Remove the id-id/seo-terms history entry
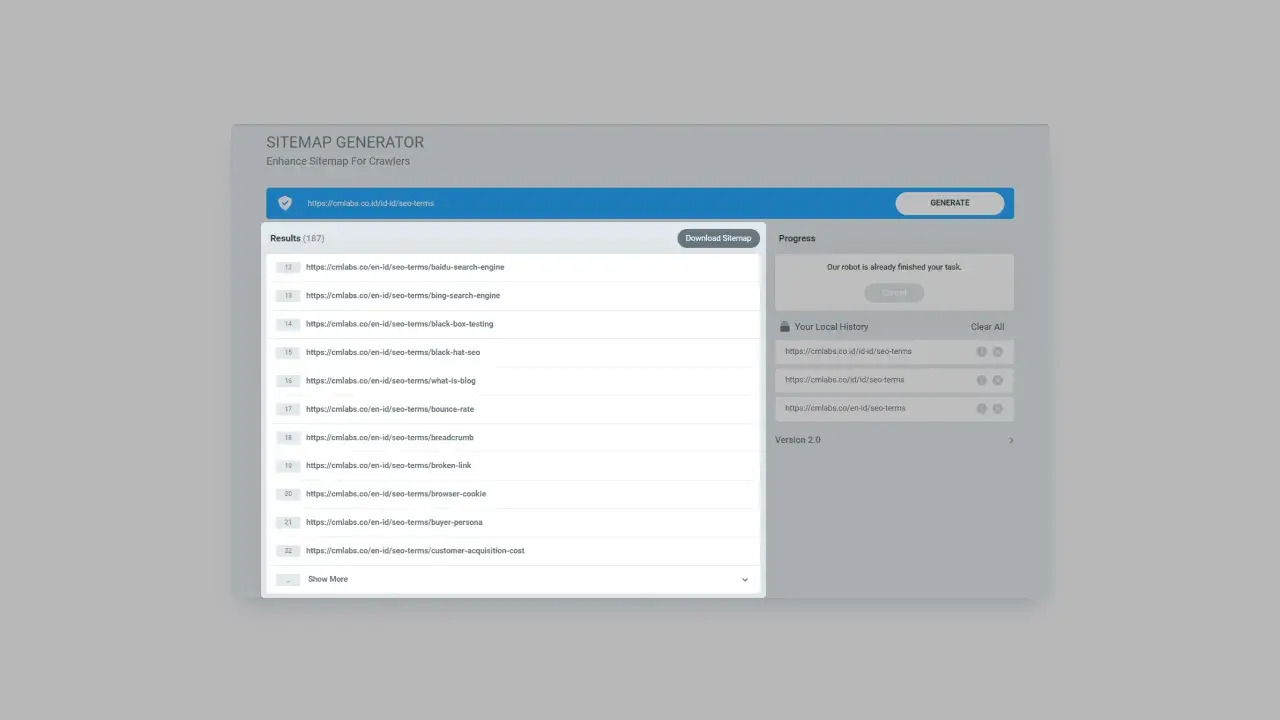The height and width of the screenshot is (720, 1280). click(997, 351)
